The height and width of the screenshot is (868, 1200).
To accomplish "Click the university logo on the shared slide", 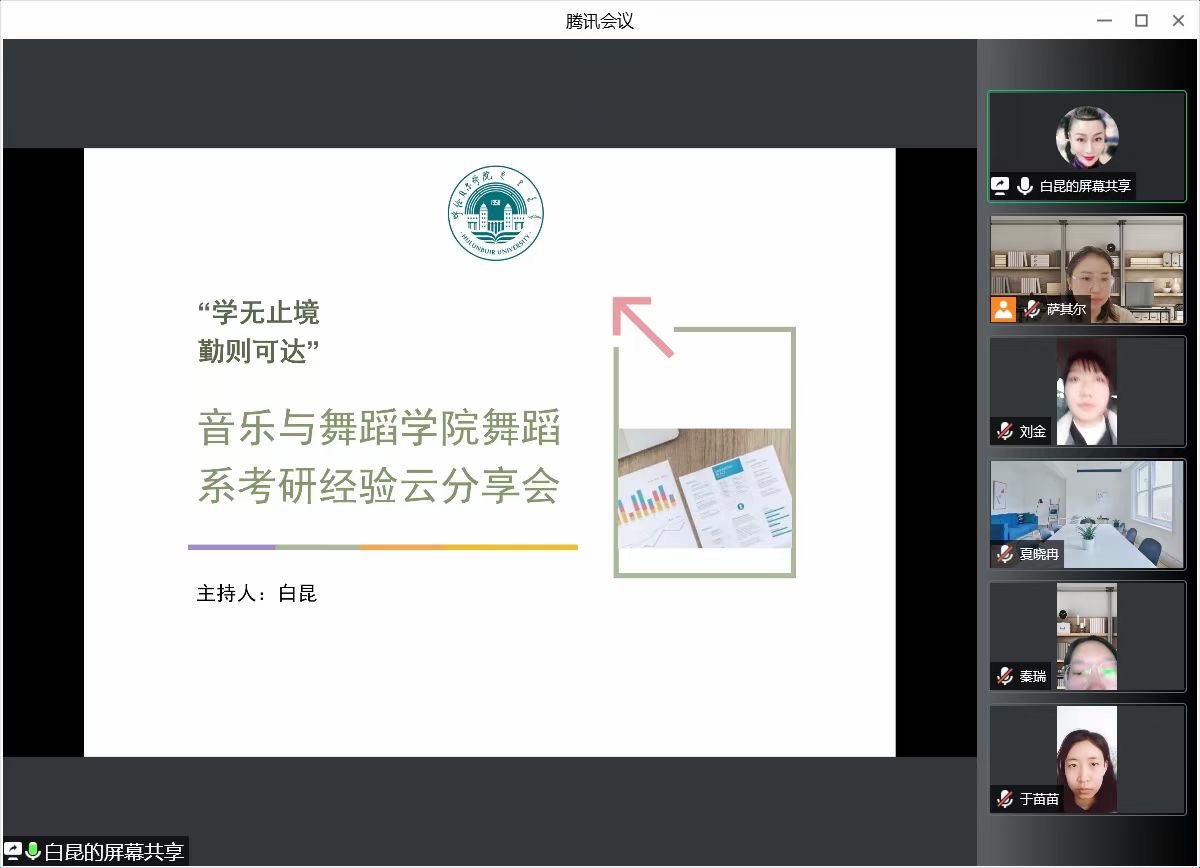I will (x=495, y=213).
